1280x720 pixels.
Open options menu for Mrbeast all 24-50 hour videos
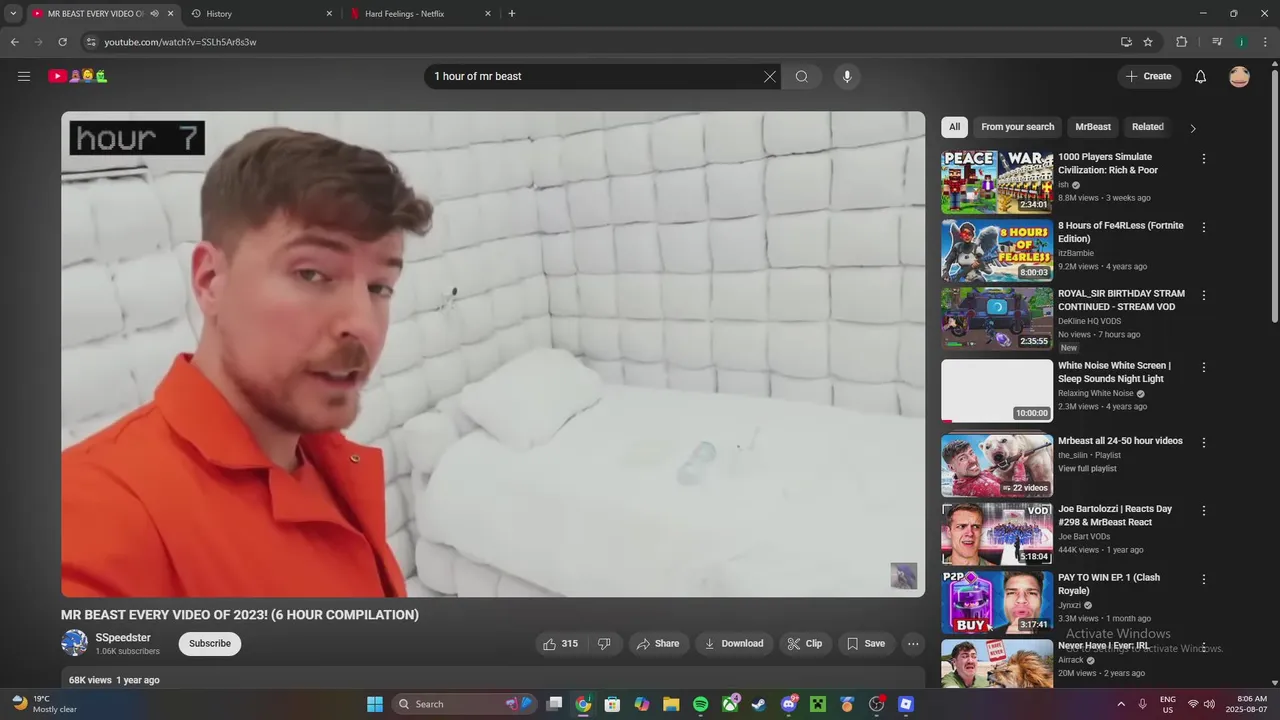[x=1204, y=442]
